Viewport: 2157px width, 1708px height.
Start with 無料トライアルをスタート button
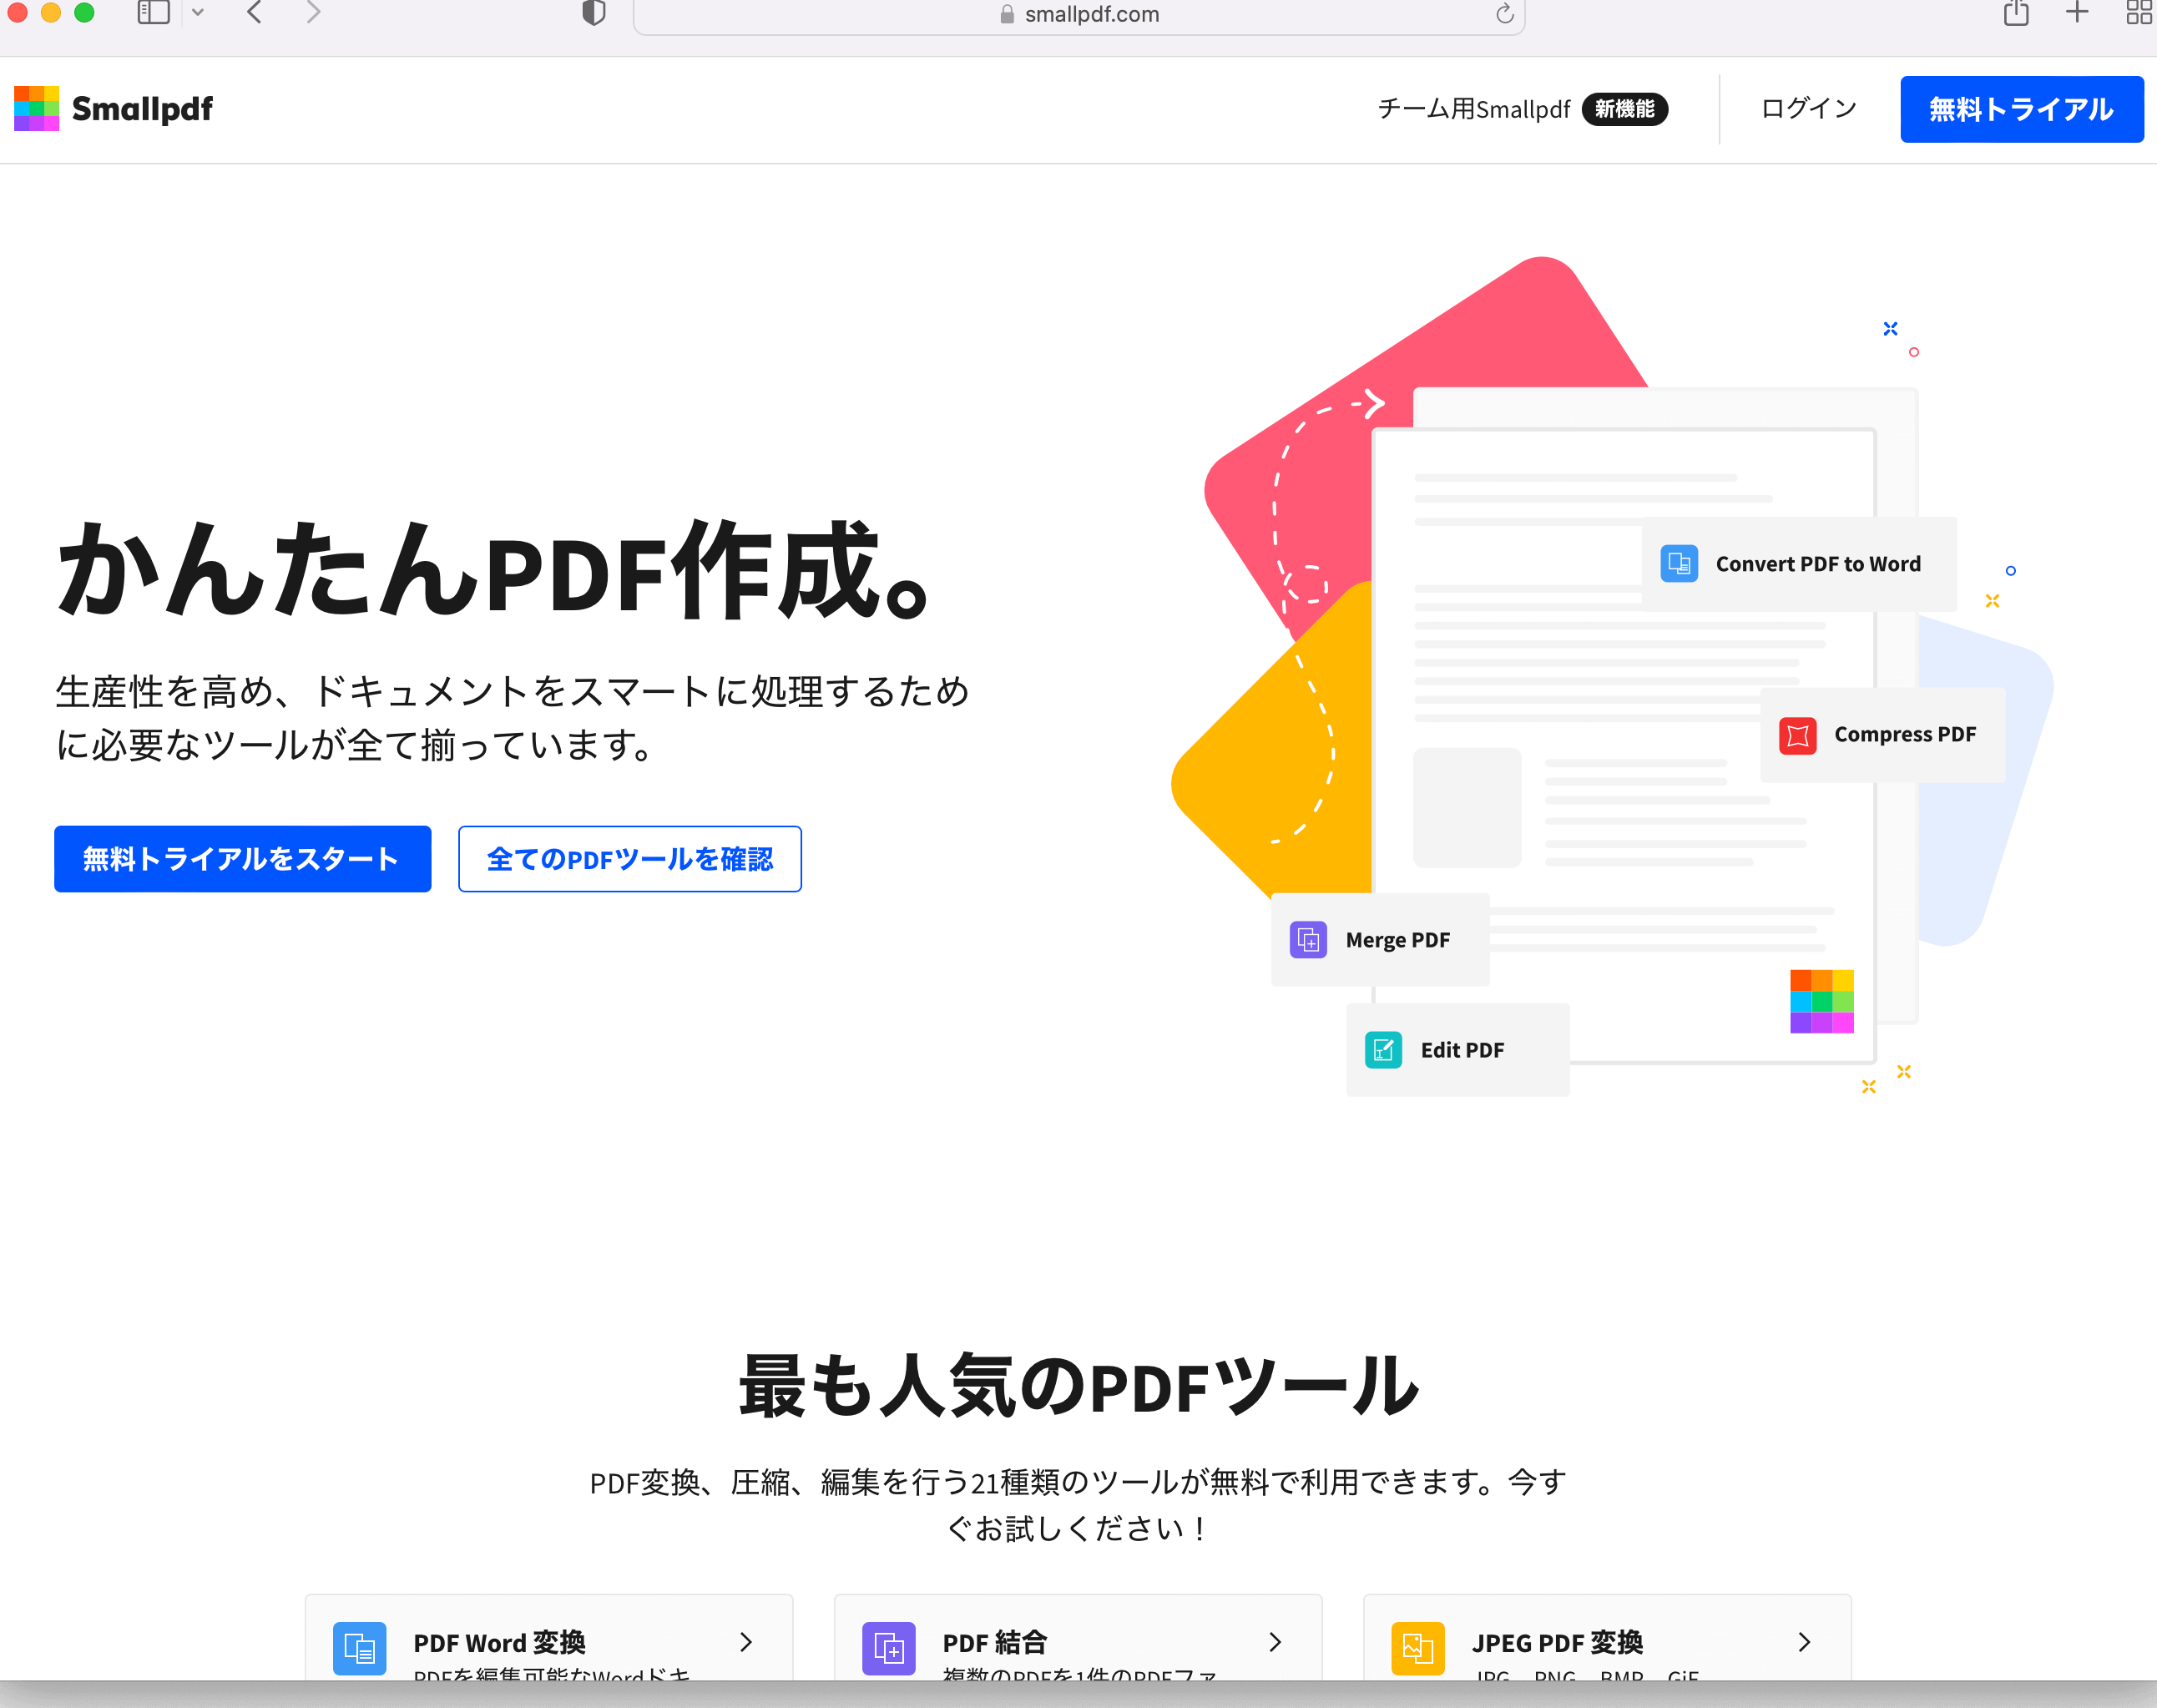pos(242,858)
